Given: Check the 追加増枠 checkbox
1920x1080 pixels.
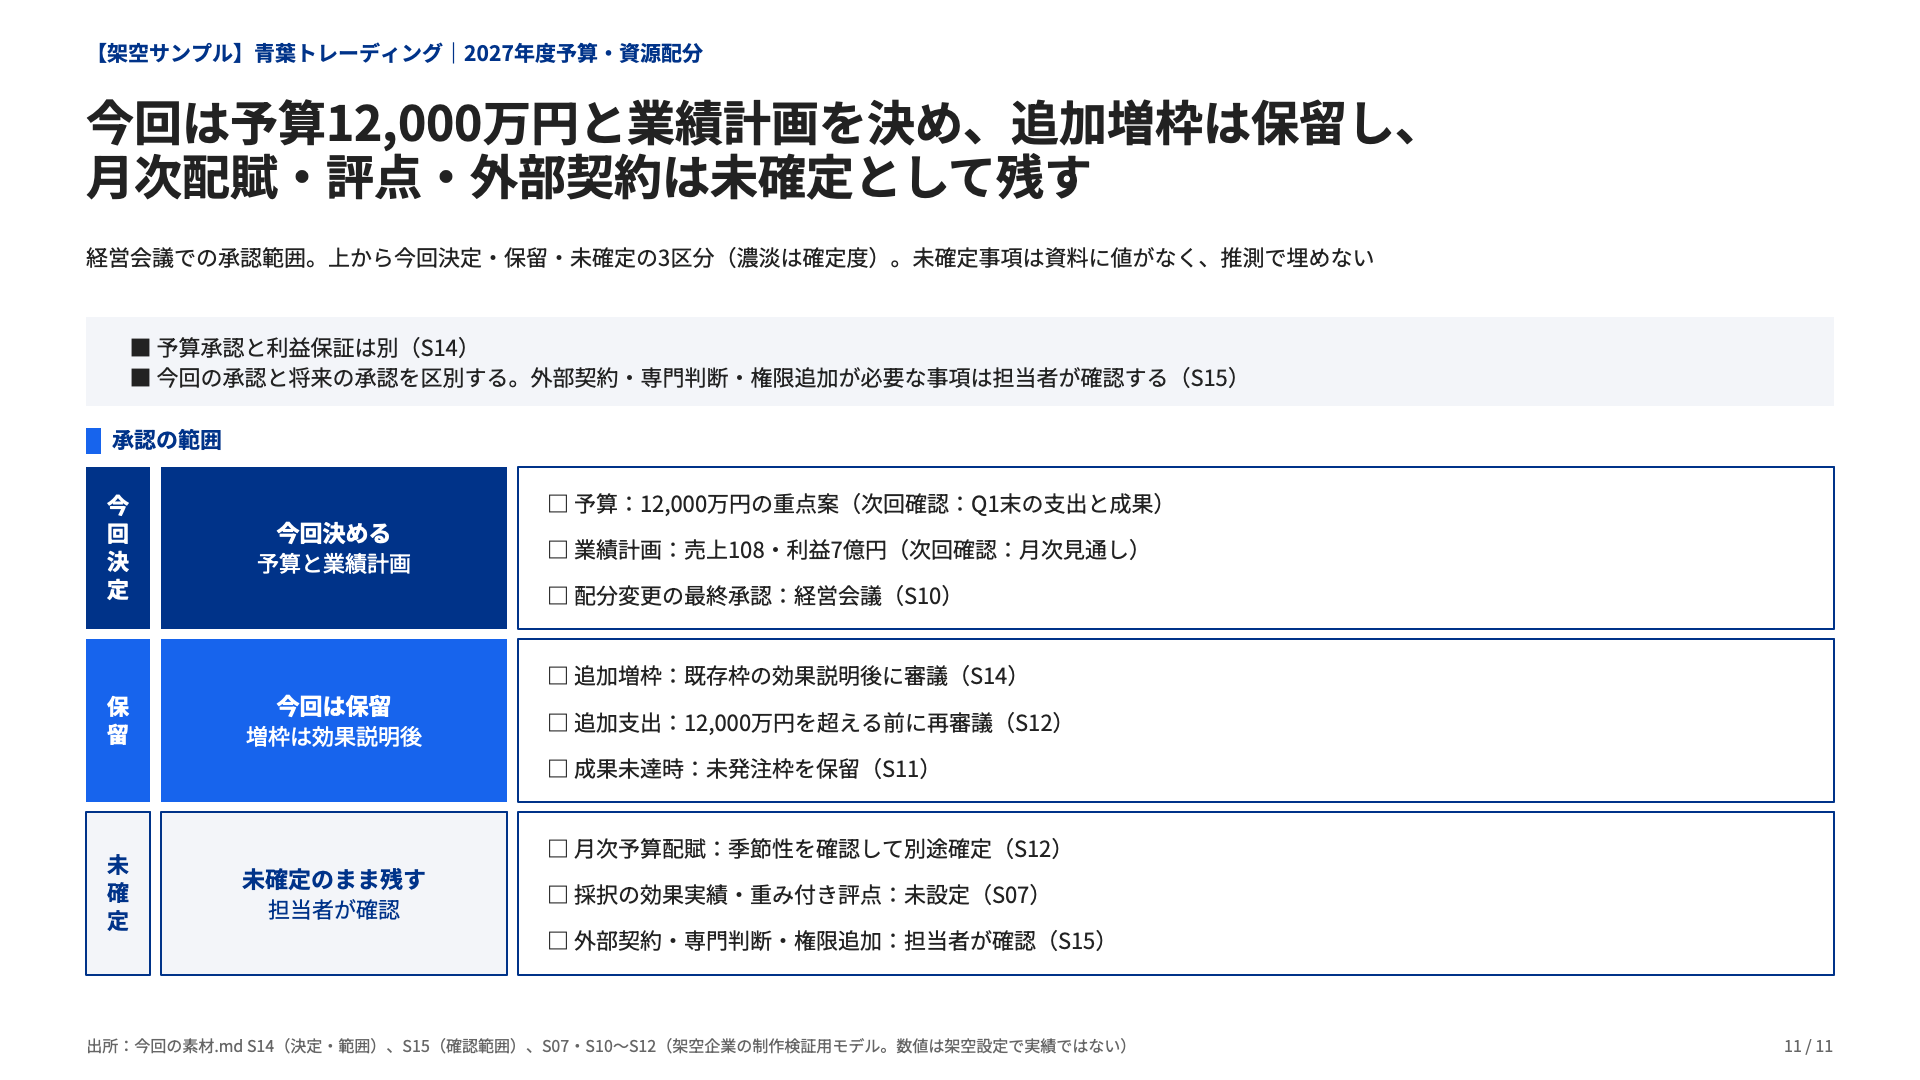Looking at the screenshot, I should [x=558, y=676].
